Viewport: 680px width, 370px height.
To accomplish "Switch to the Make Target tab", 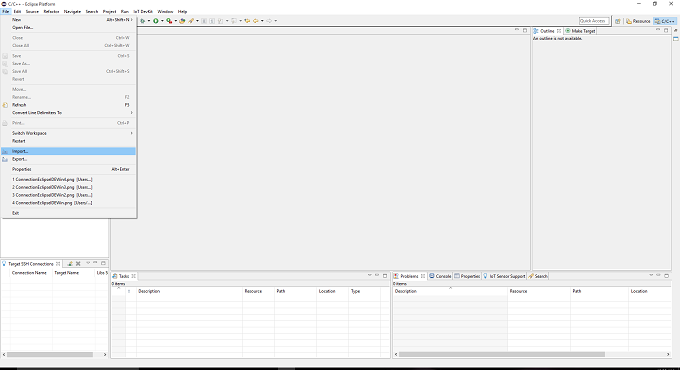I will coord(580,31).
